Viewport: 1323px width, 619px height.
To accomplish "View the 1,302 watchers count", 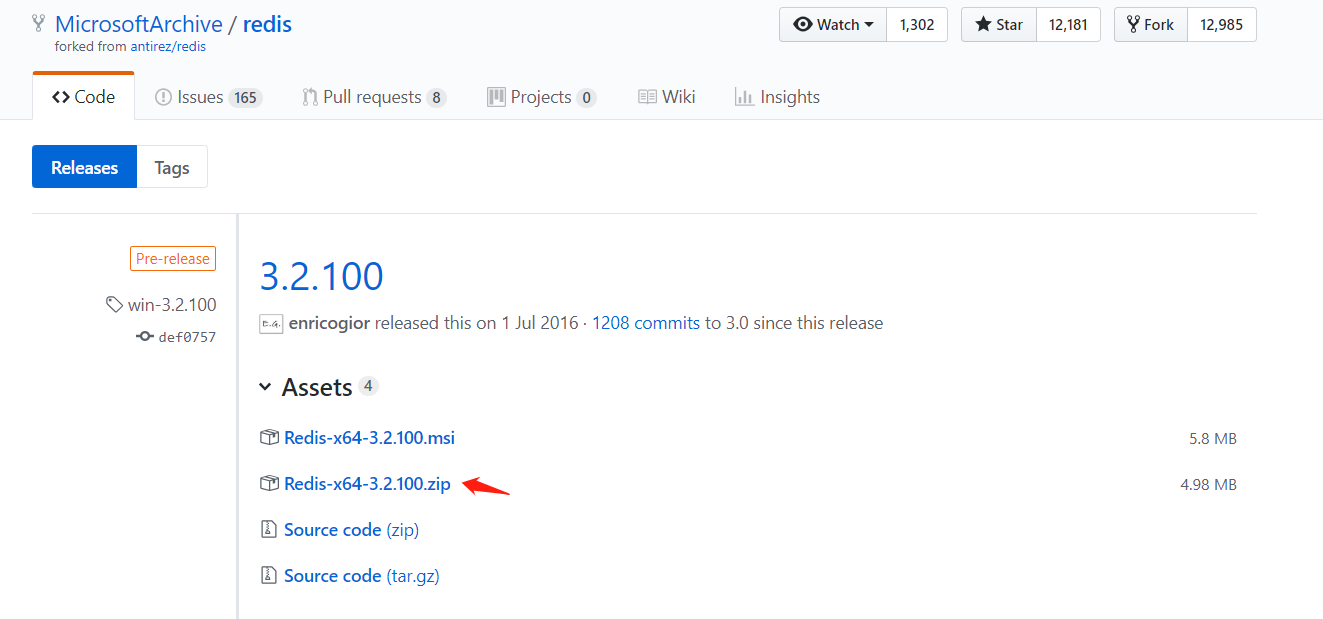I will [x=917, y=25].
